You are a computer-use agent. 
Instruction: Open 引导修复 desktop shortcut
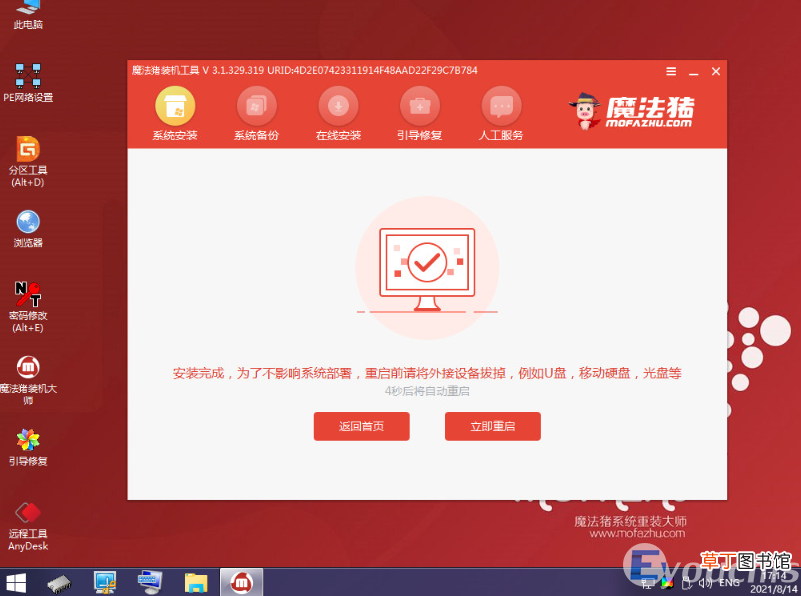pos(28,448)
